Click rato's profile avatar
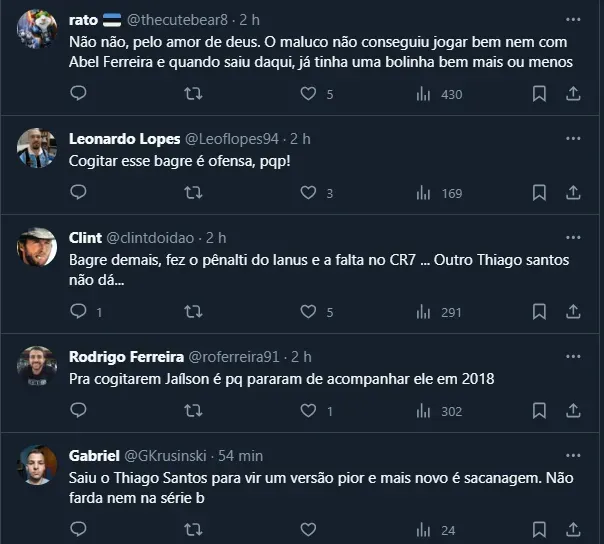Screen dimensions: 604x544 point(37,30)
